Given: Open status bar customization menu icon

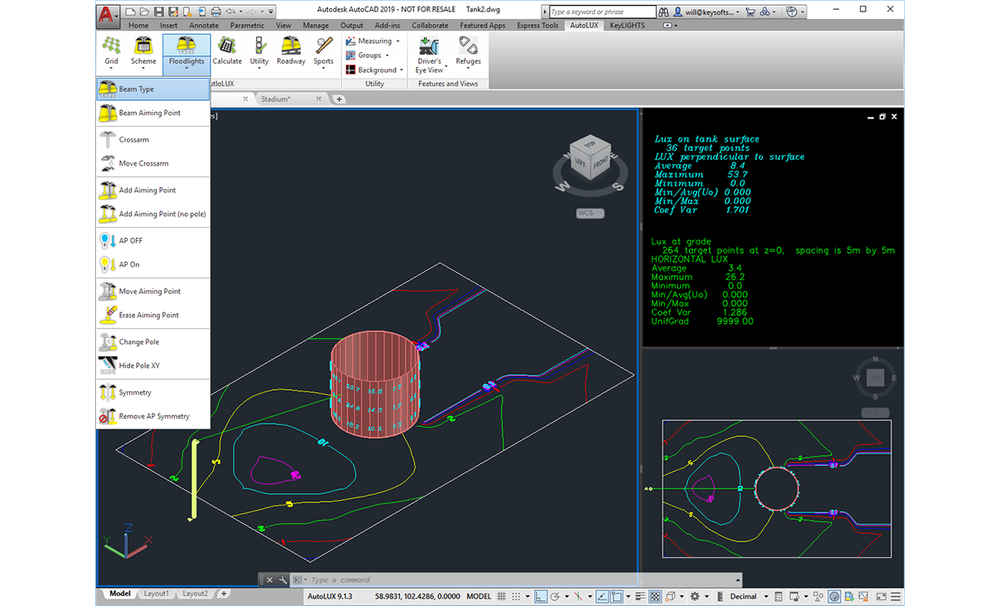Looking at the screenshot, I should point(895,597).
